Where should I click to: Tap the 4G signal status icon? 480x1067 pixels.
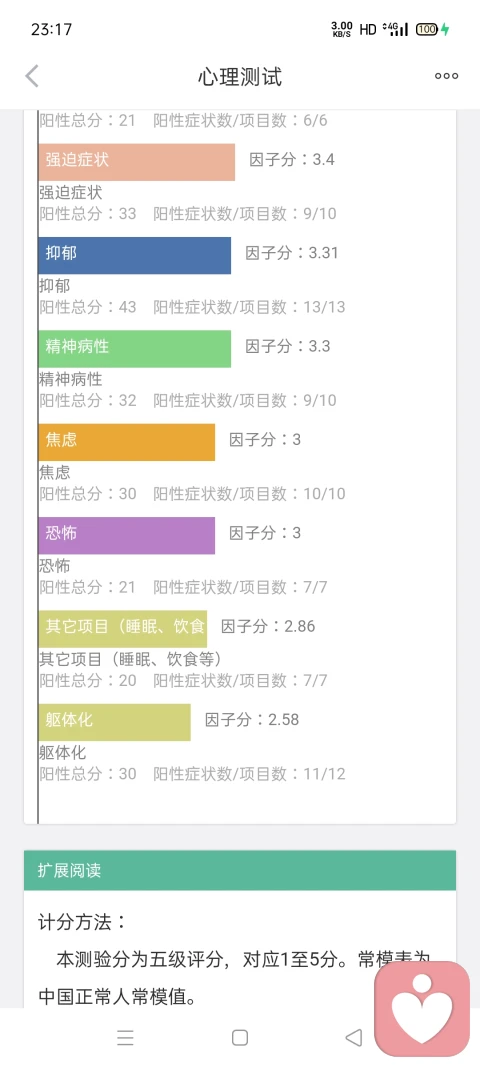point(396,29)
